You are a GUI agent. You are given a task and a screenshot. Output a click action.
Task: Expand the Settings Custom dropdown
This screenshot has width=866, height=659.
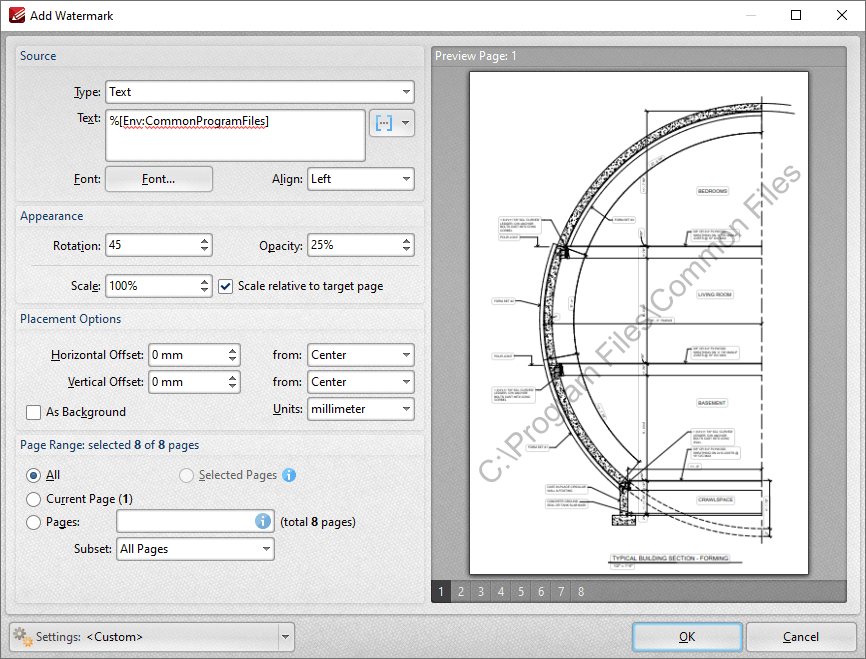click(286, 637)
